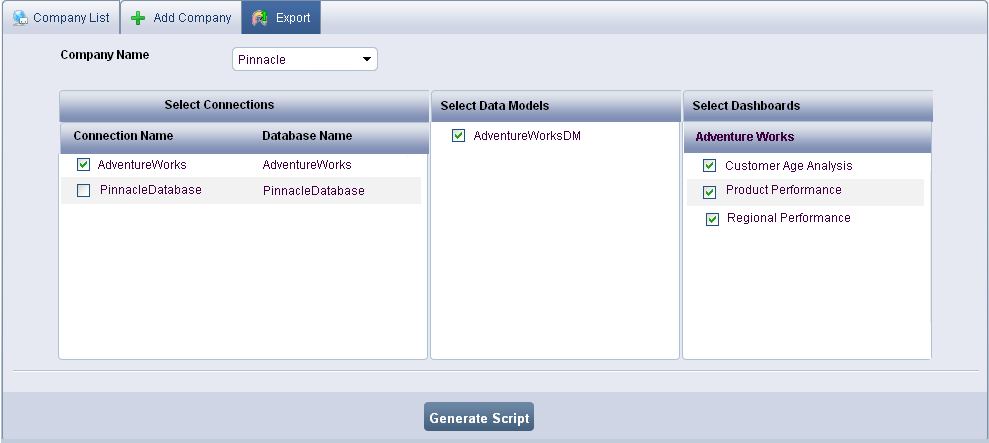Click the green plus Add Company icon
Image resolution: width=989 pixels, height=443 pixels.
[x=139, y=18]
